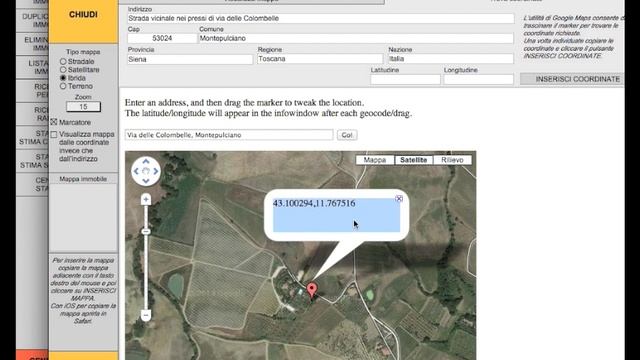Click coordinates text 43.100294,11.767516

pyautogui.click(x=314, y=203)
